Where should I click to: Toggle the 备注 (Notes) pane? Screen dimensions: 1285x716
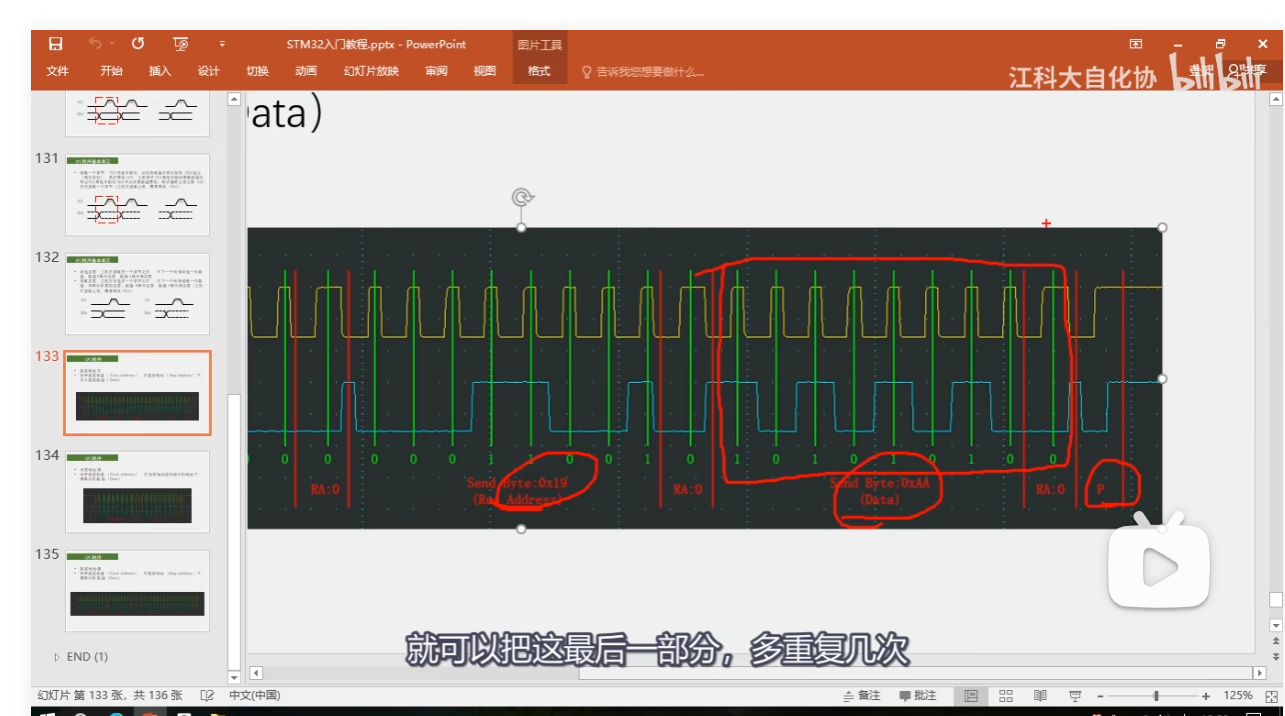point(862,695)
